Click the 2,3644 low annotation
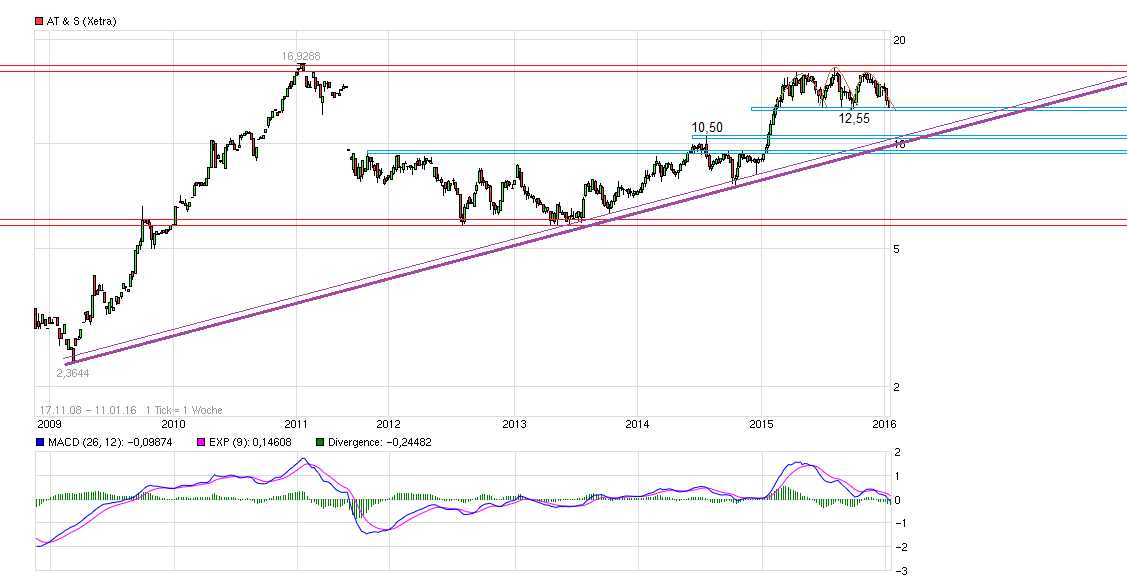 72,372
